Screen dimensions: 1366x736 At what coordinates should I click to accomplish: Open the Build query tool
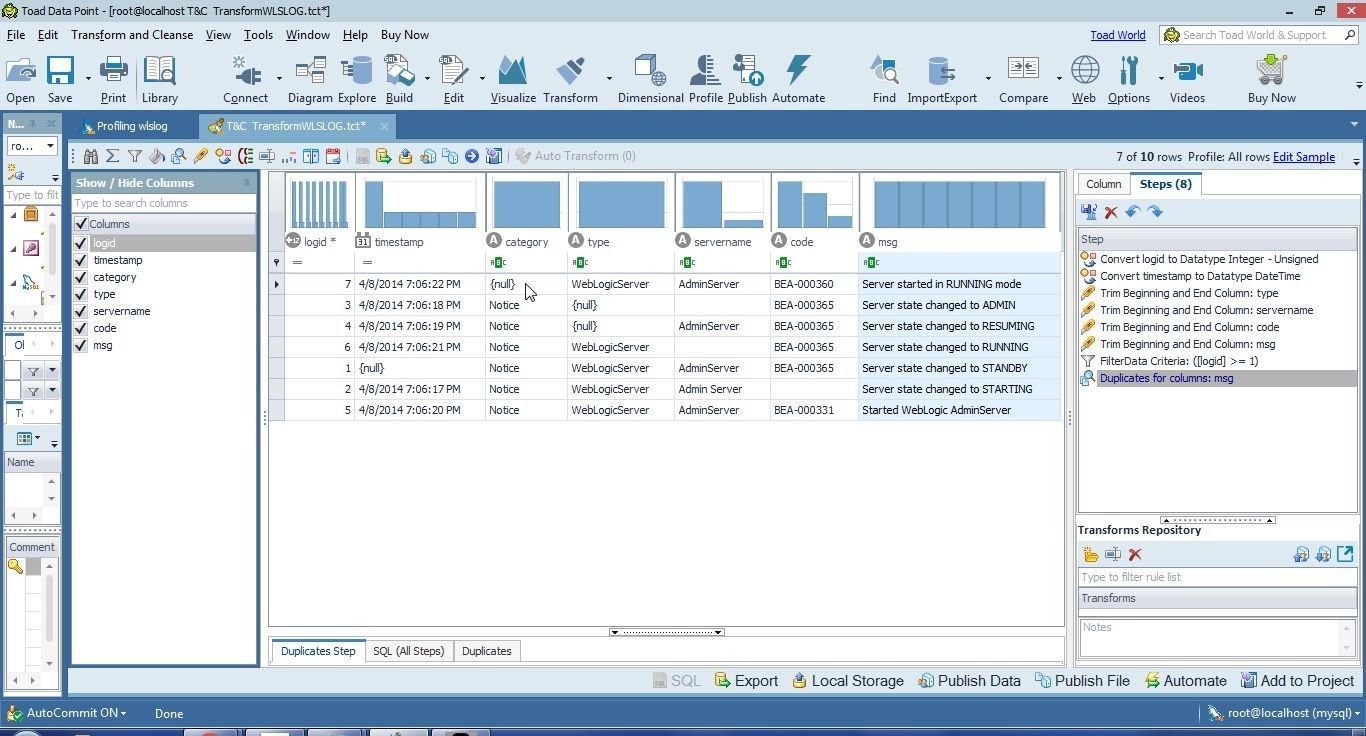(399, 79)
